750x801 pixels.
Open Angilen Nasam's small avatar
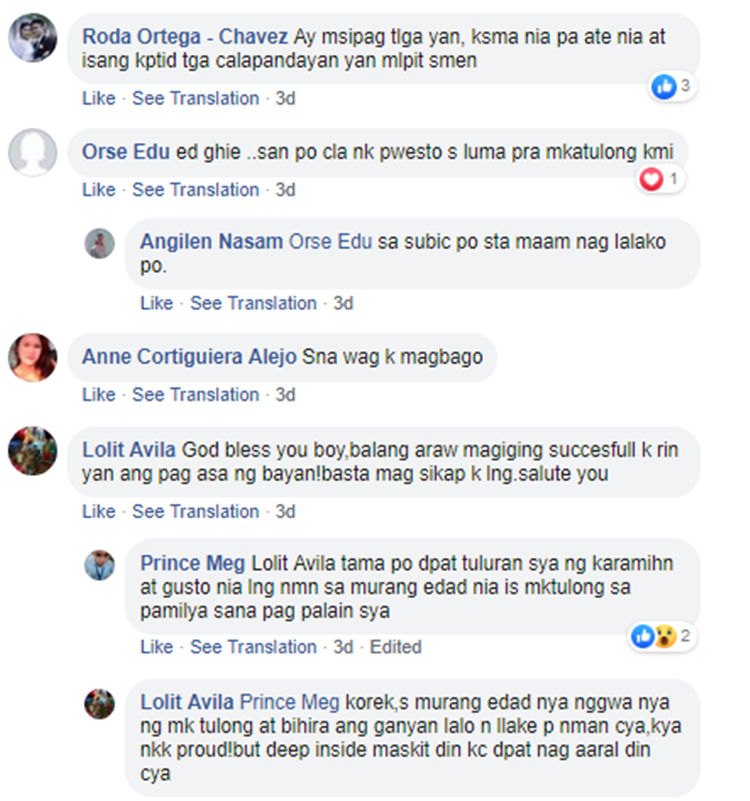[x=100, y=243]
